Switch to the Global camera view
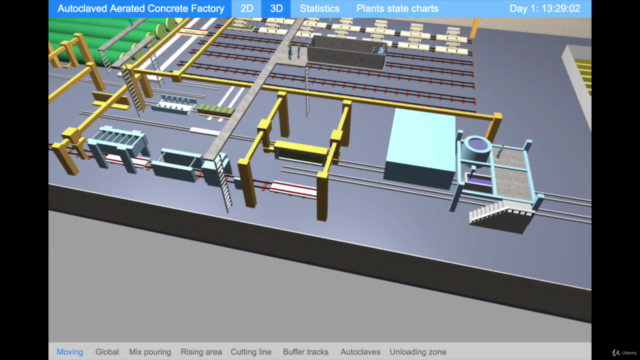640x360 pixels. coord(107,352)
